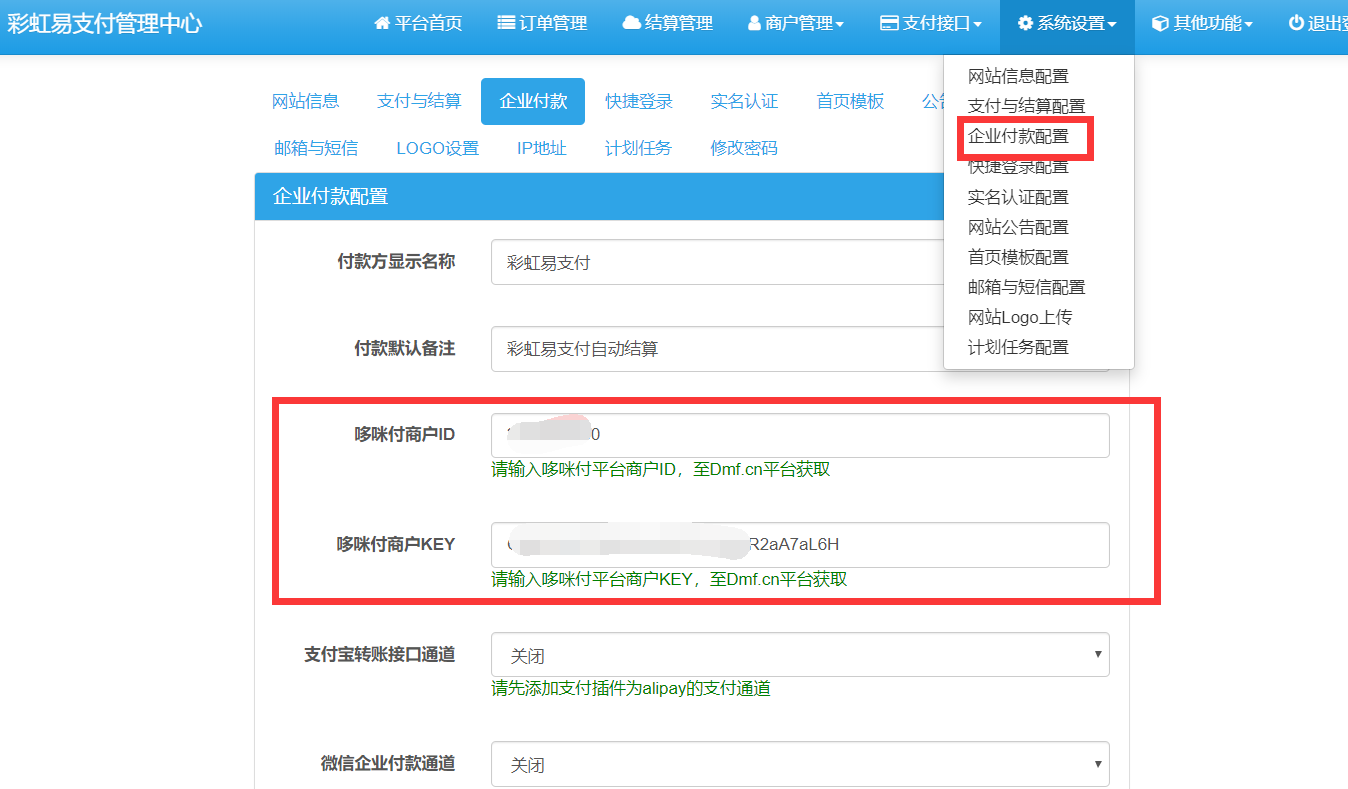Viewport: 1348px width, 789px height.
Task: Select the 实名认证 tab
Action: [744, 101]
